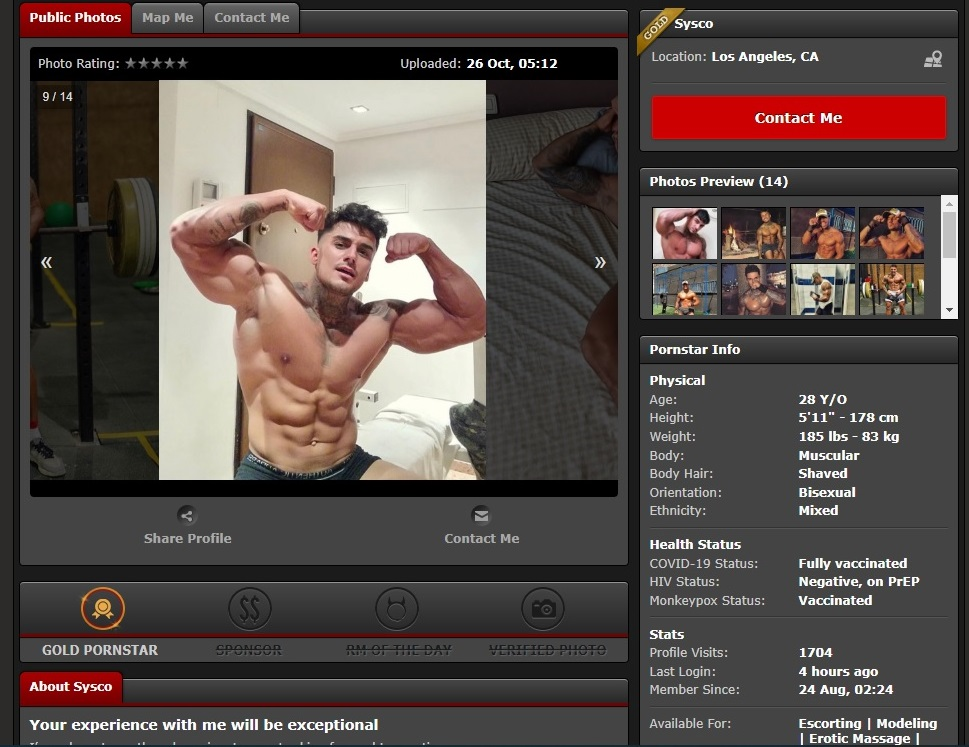Click the RM OF THE DAY label
Viewport: 969px width, 747px height.
399,650
